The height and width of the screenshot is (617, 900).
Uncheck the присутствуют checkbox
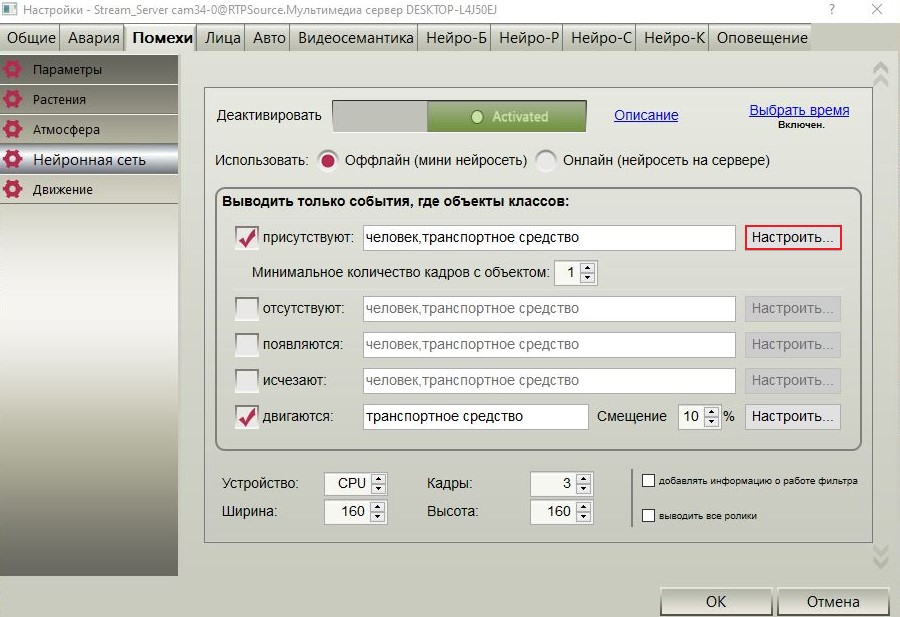247,237
